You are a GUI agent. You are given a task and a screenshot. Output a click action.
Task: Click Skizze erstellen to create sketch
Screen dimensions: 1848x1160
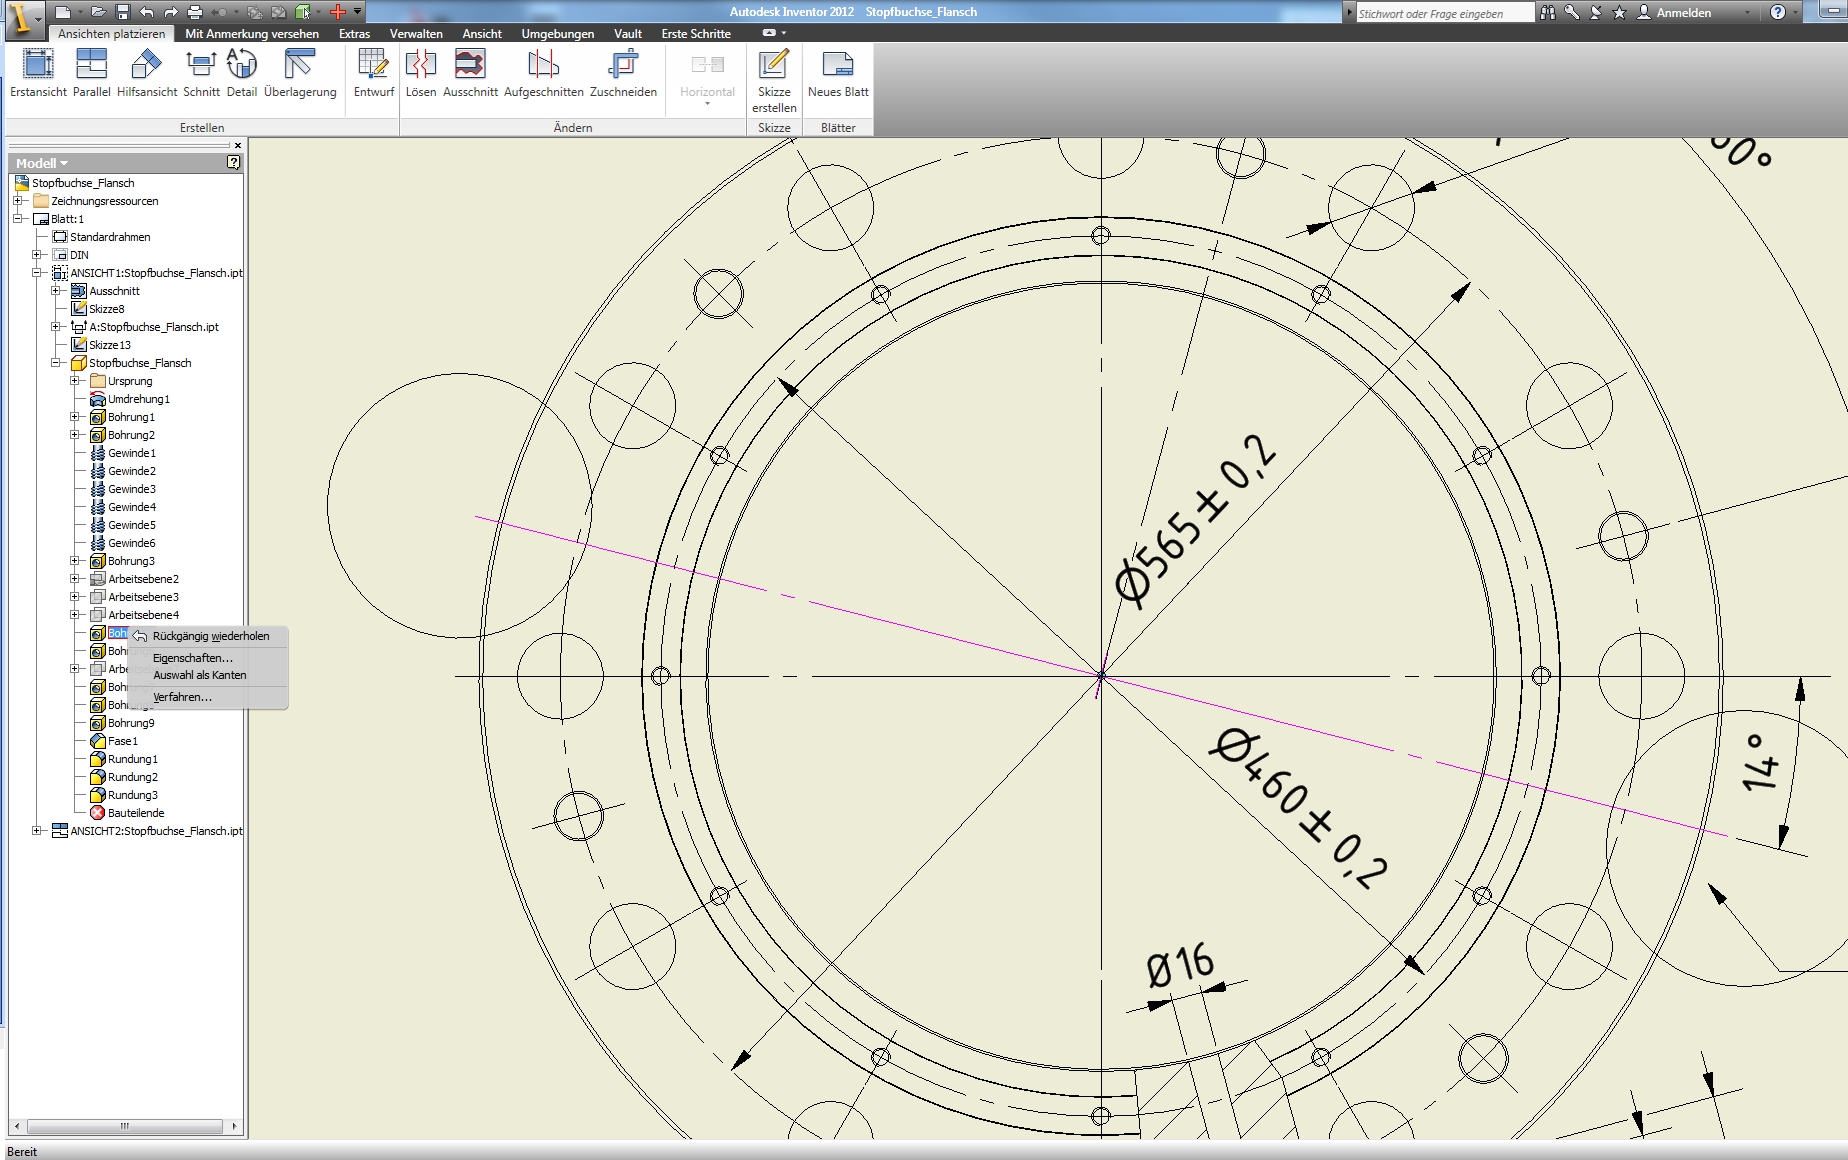click(774, 80)
